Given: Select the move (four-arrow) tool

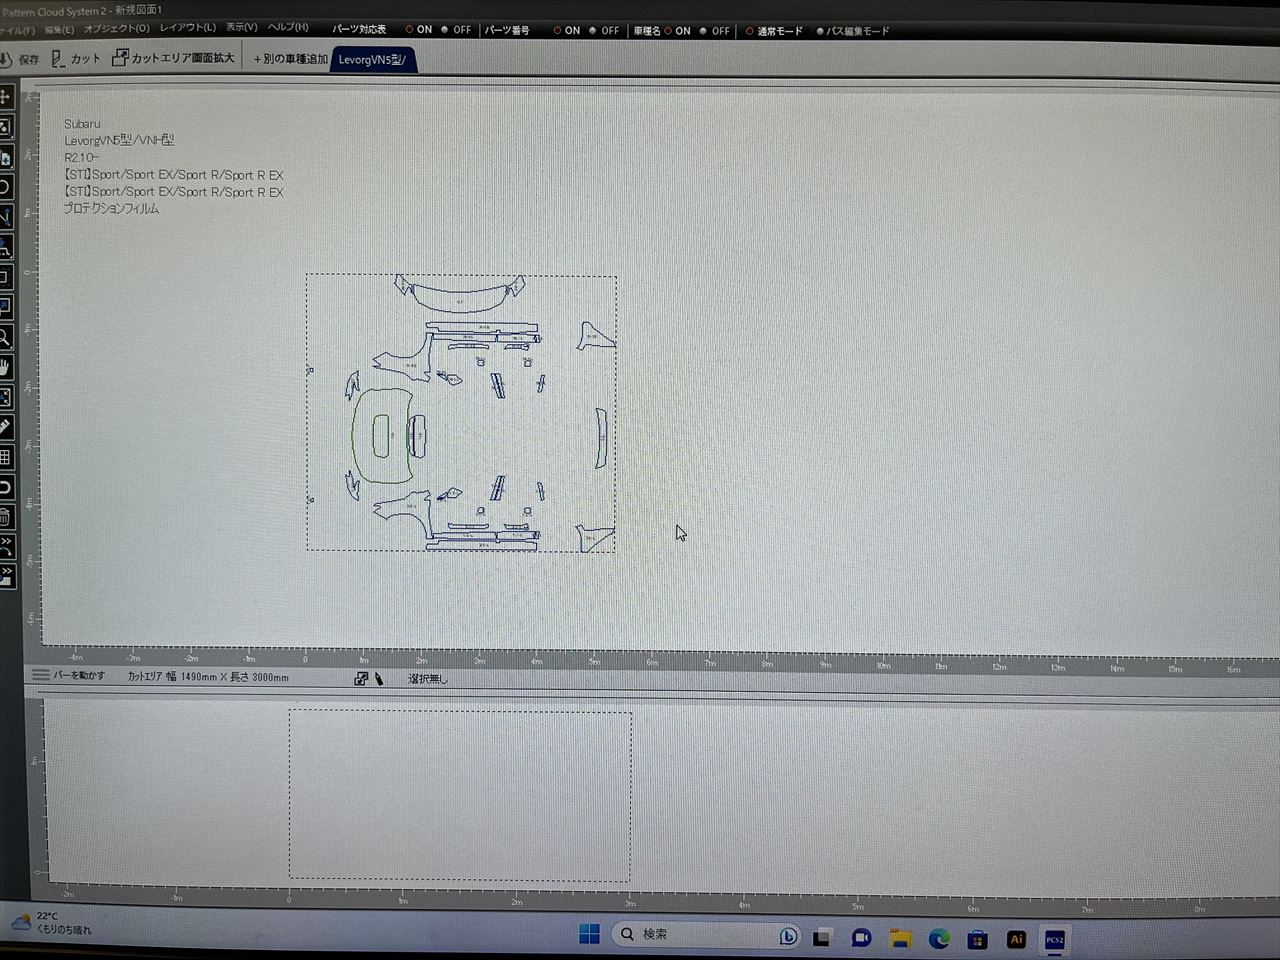Looking at the screenshot, I should tap(5, 97).
